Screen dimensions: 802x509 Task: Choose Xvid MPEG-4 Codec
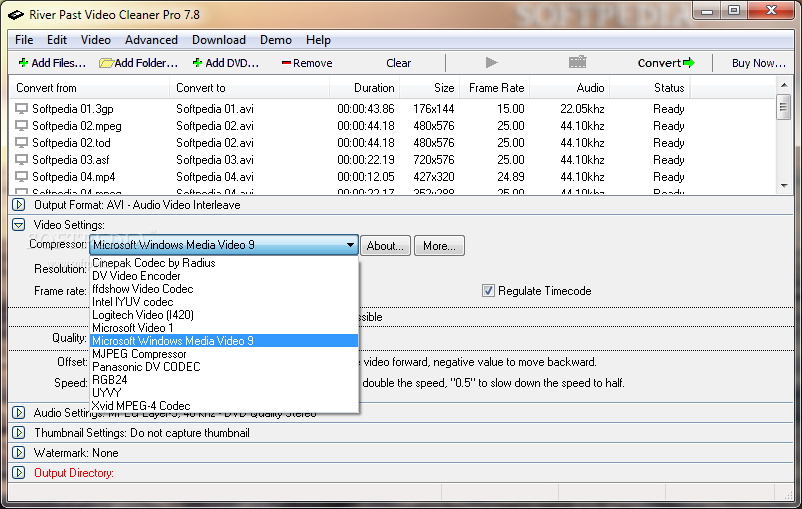pyautogui.click(x=224, y=406)
